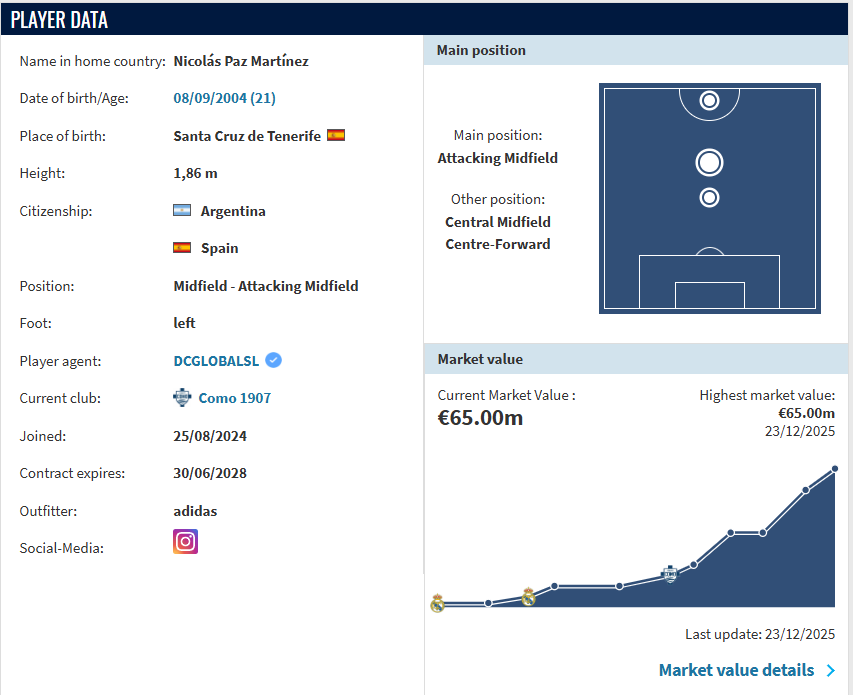Open the DCGLOBALSL player agent link
The image size is (853, 695).
[x=216, y=361]
